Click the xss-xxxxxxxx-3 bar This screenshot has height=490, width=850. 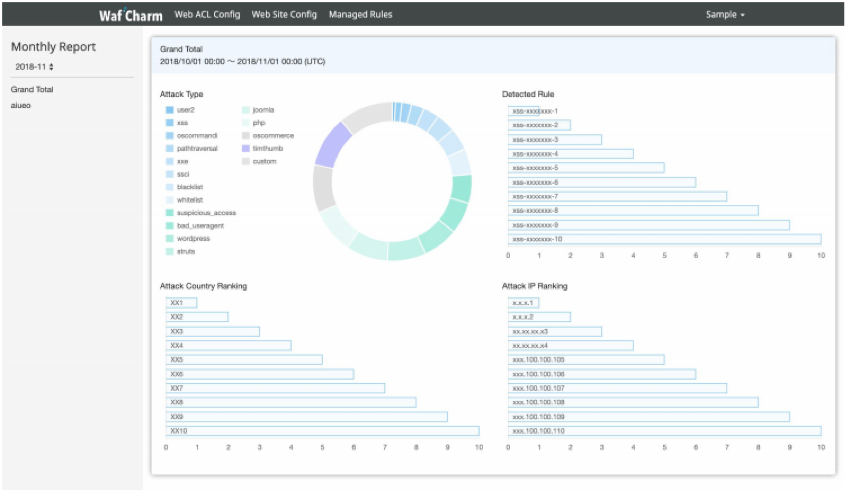tap(555, 140)
